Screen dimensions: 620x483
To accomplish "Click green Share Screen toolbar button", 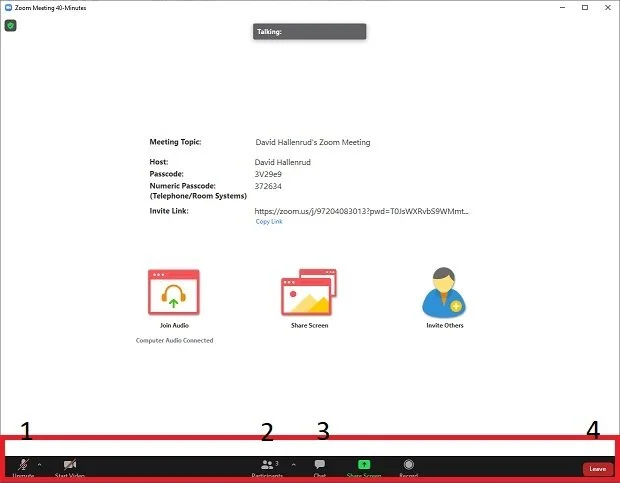I will [364, 467].
